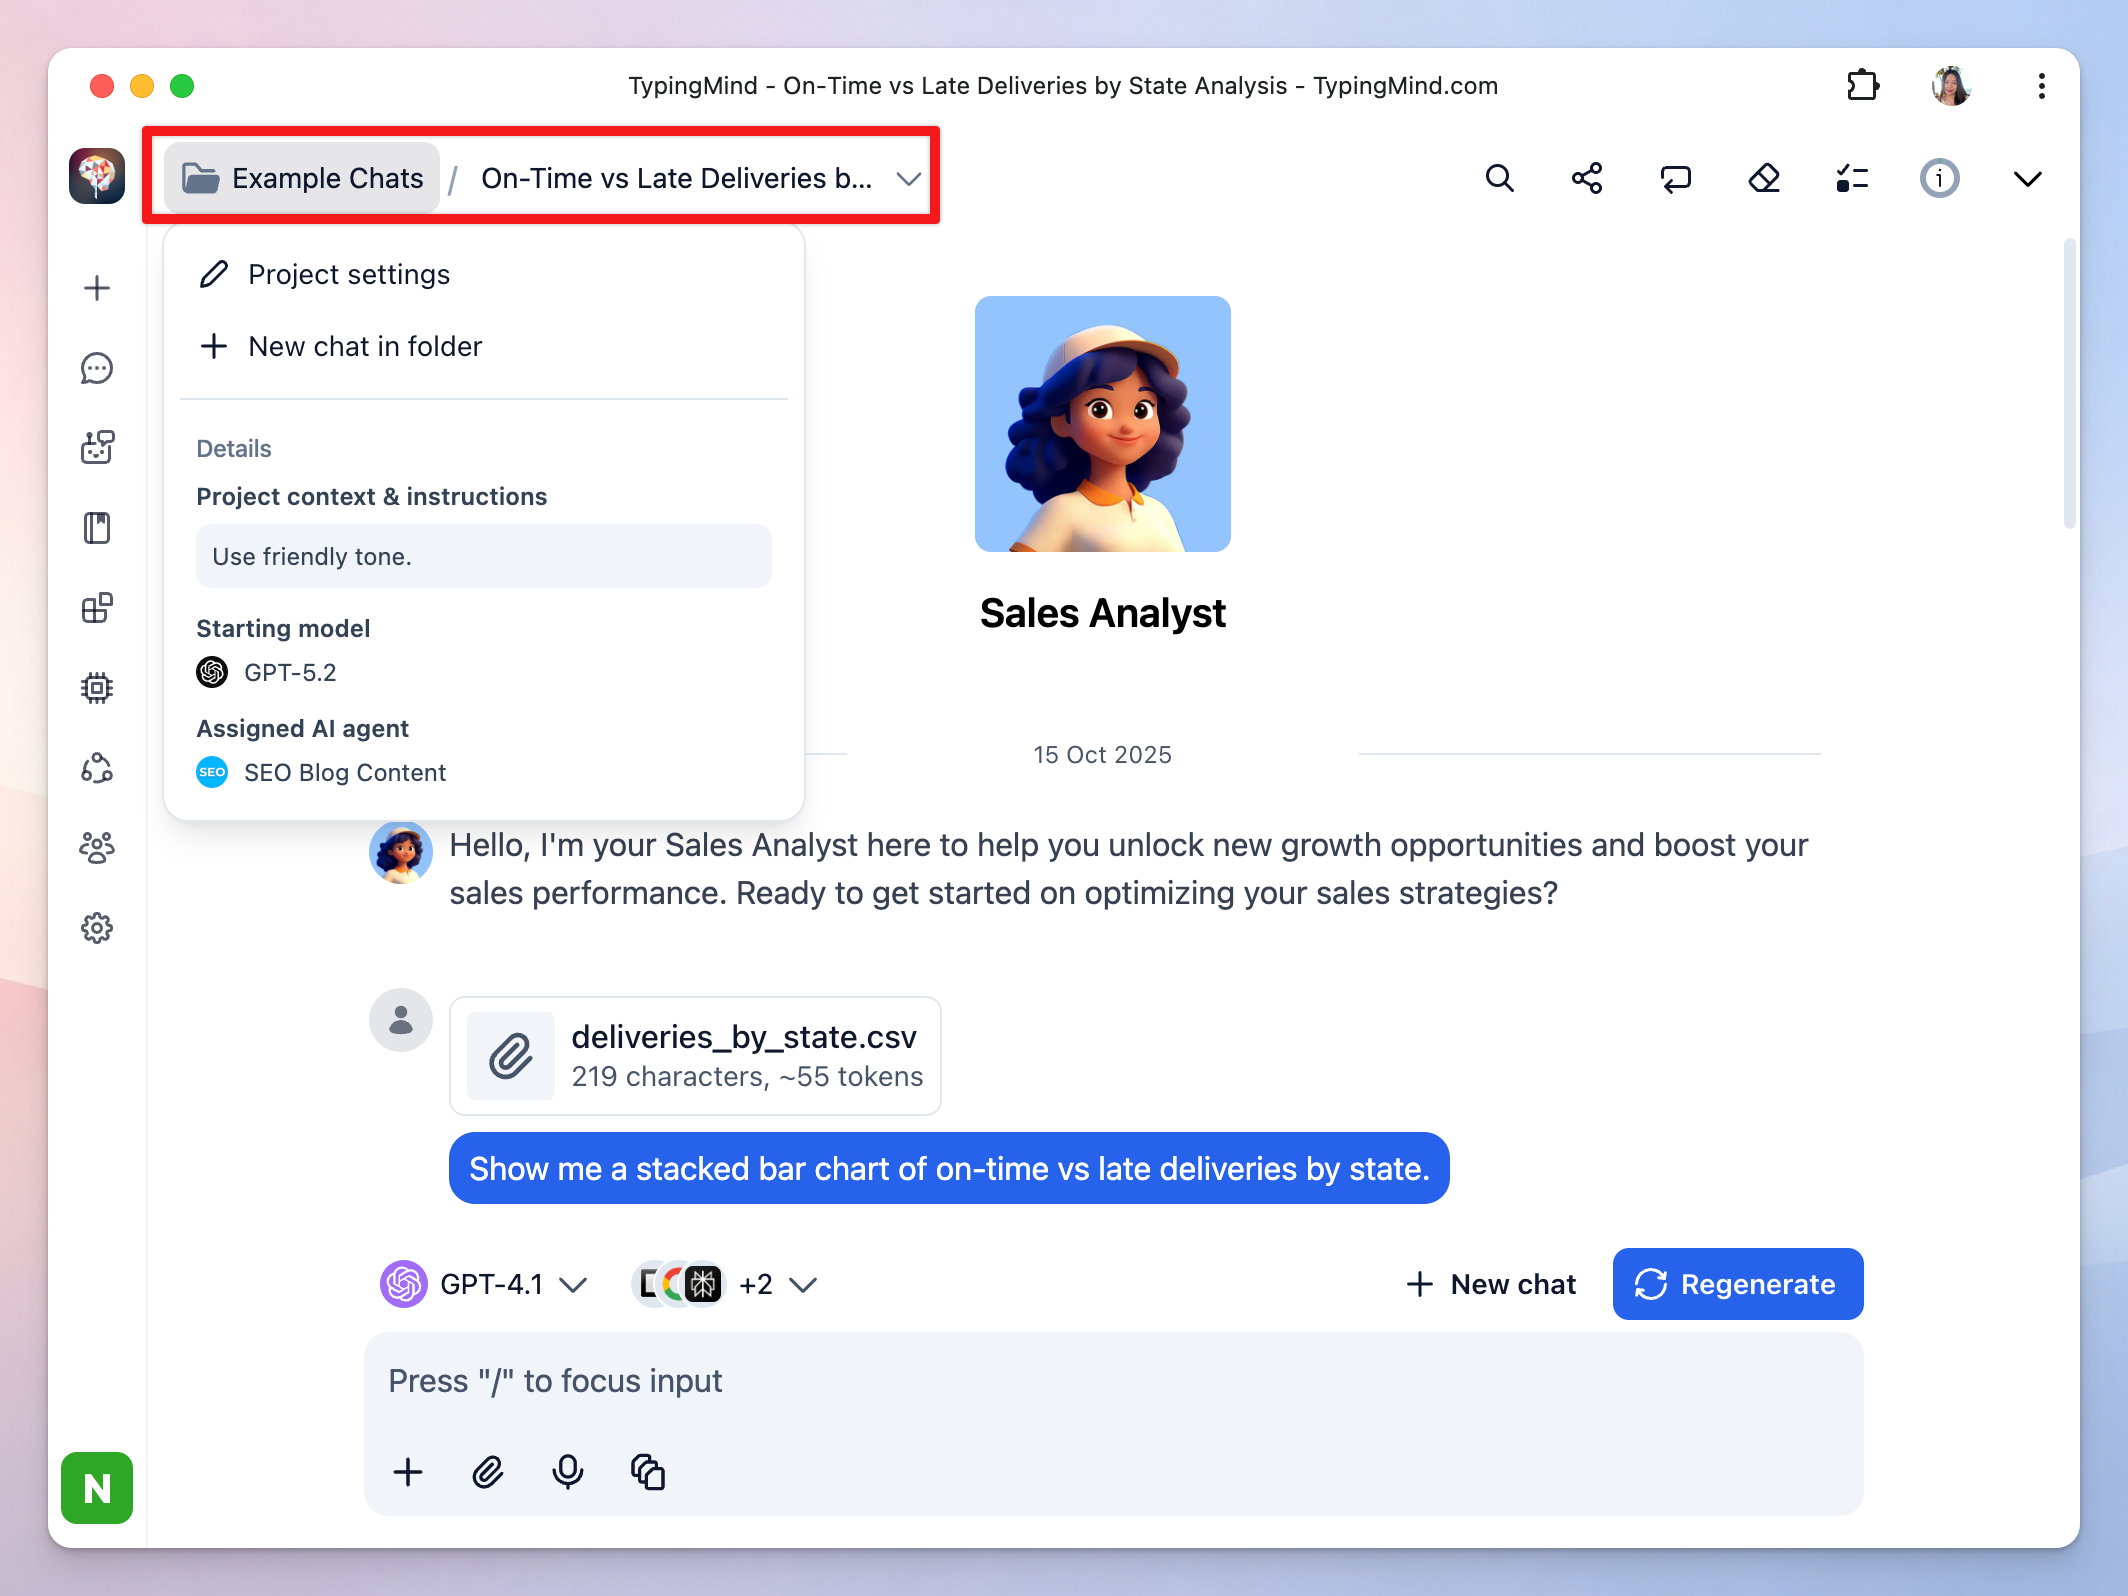Start voice input with microphone icon
The image size is (2128, 1596).
pos(568,1472)
